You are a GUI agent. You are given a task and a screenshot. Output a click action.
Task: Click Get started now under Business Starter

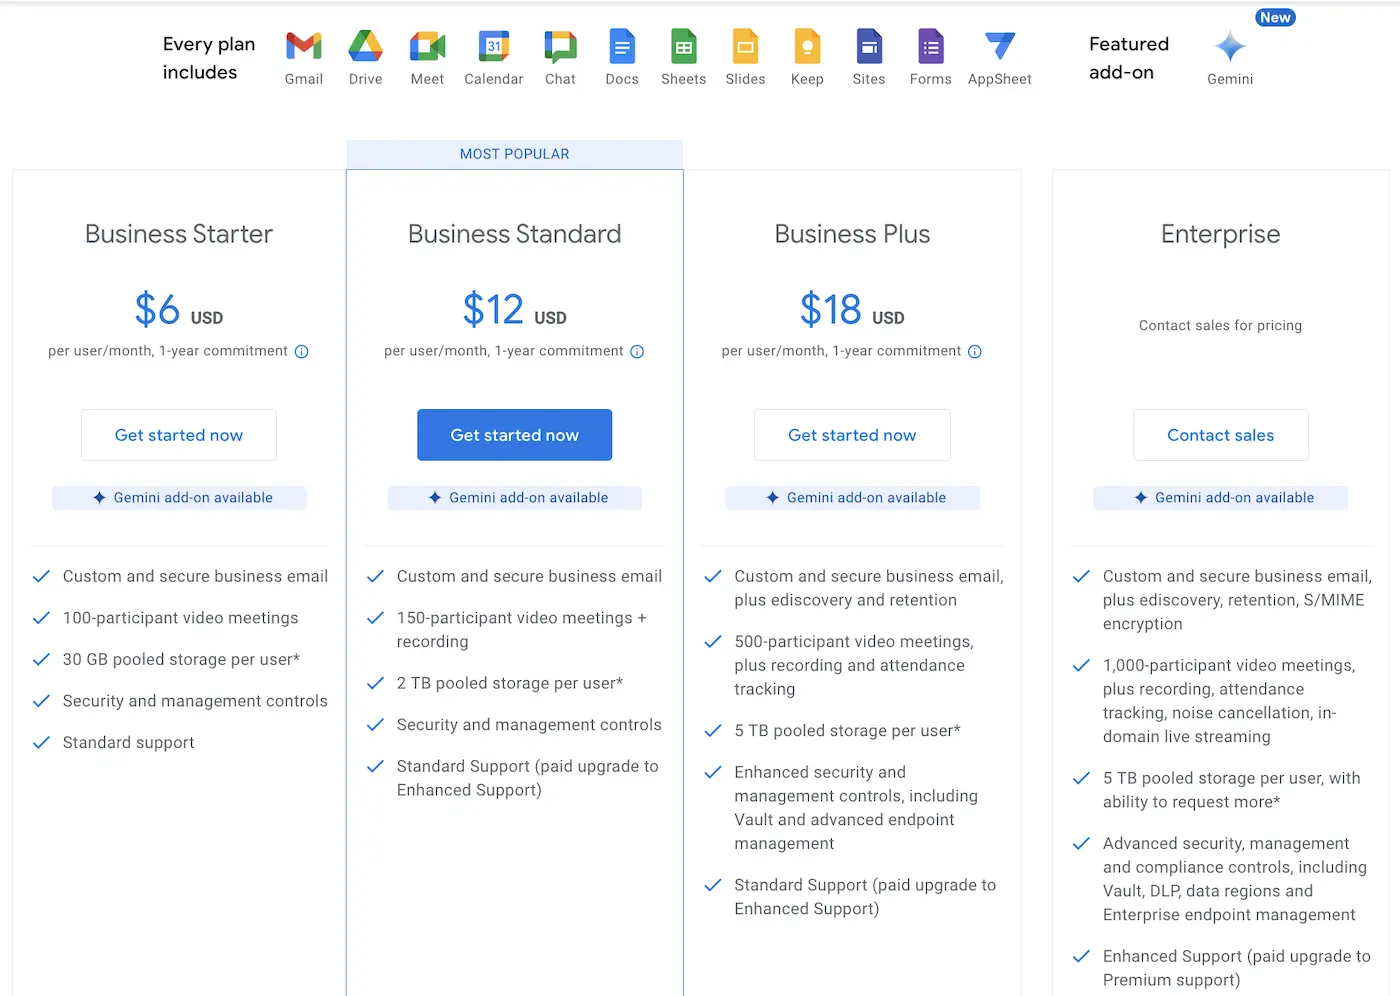pyautogui.click(x=178, y=435)
